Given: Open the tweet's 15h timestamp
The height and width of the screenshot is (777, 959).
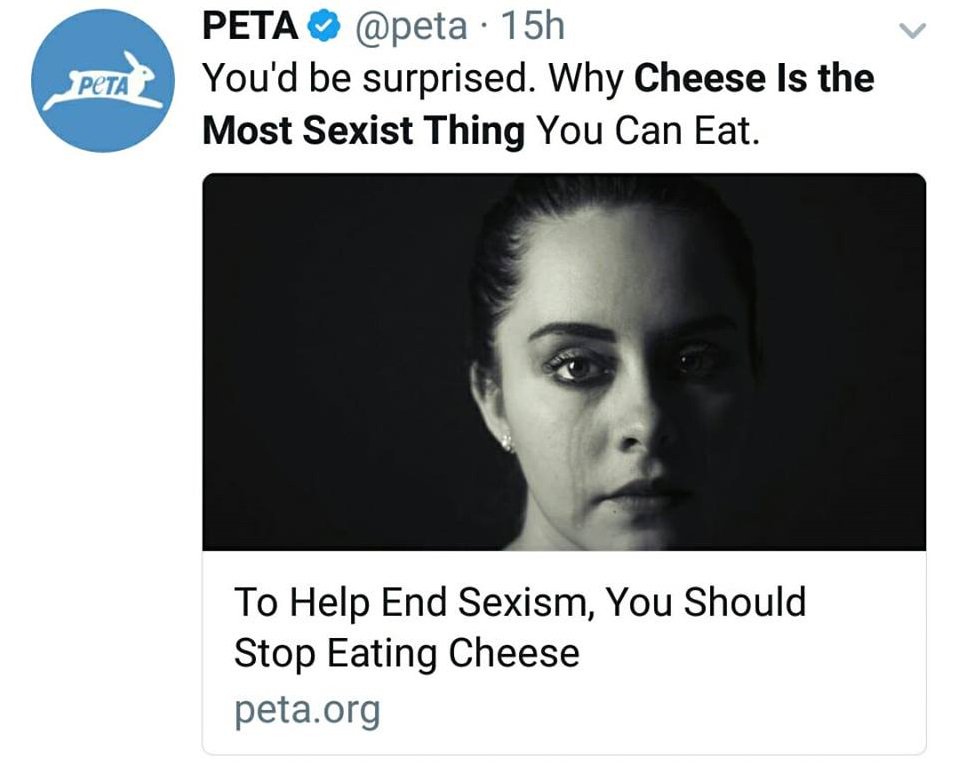Looking at the screenshot, I should click(532, 27).
